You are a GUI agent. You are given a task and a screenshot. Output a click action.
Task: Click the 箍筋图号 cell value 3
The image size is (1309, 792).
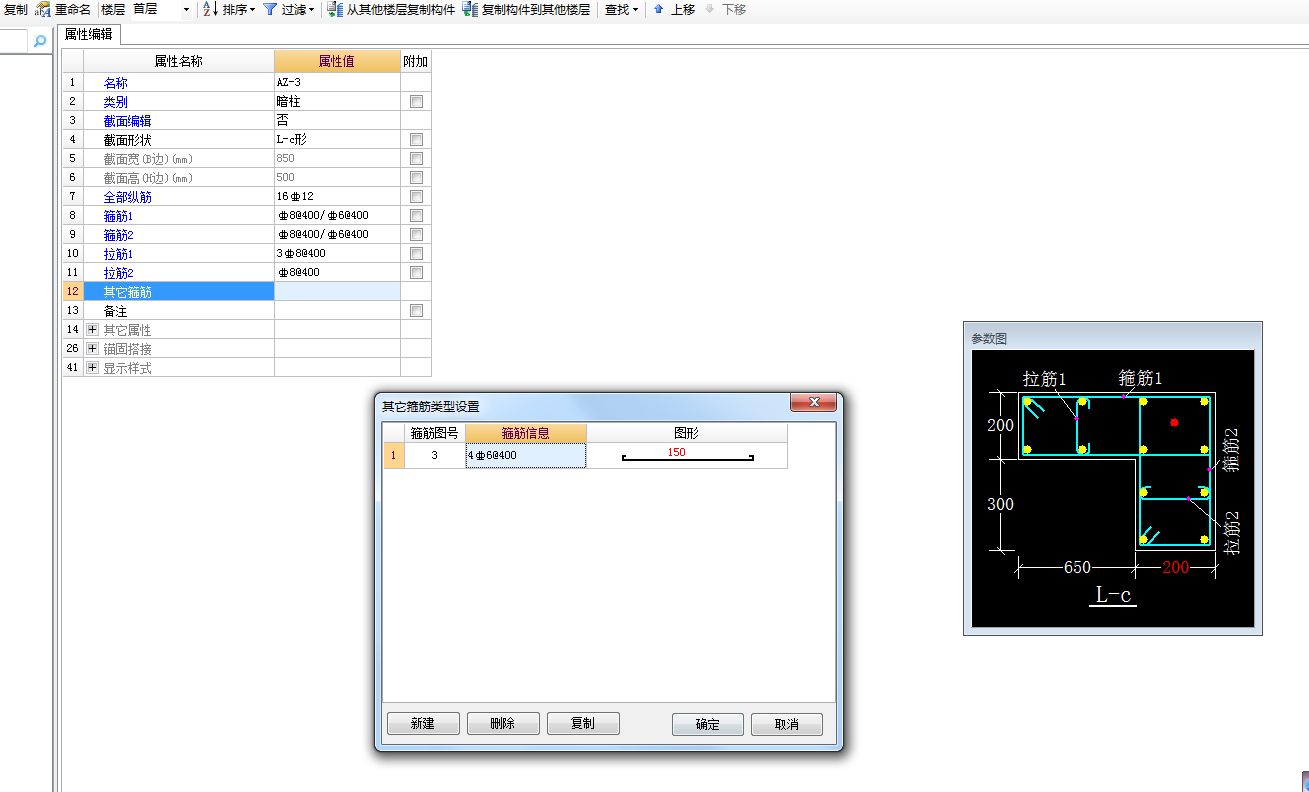coord(435,456)
